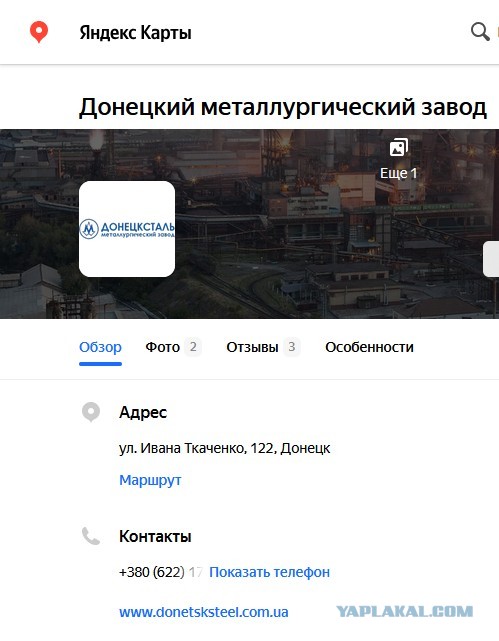Click the Отзывы count badge 3
Viewport: 499px width, 641px height.
point(292,347)
